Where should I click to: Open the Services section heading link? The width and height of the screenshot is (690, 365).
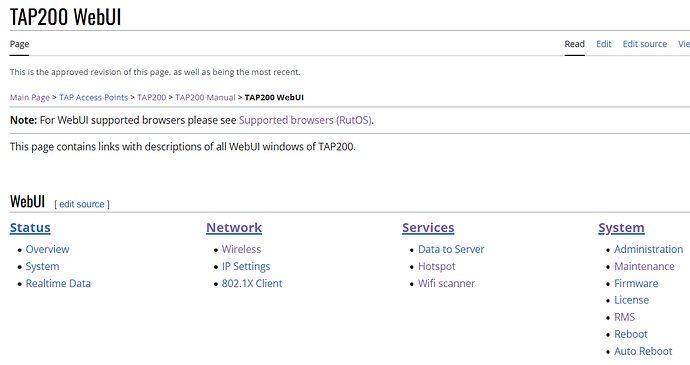tap(428, 228)
